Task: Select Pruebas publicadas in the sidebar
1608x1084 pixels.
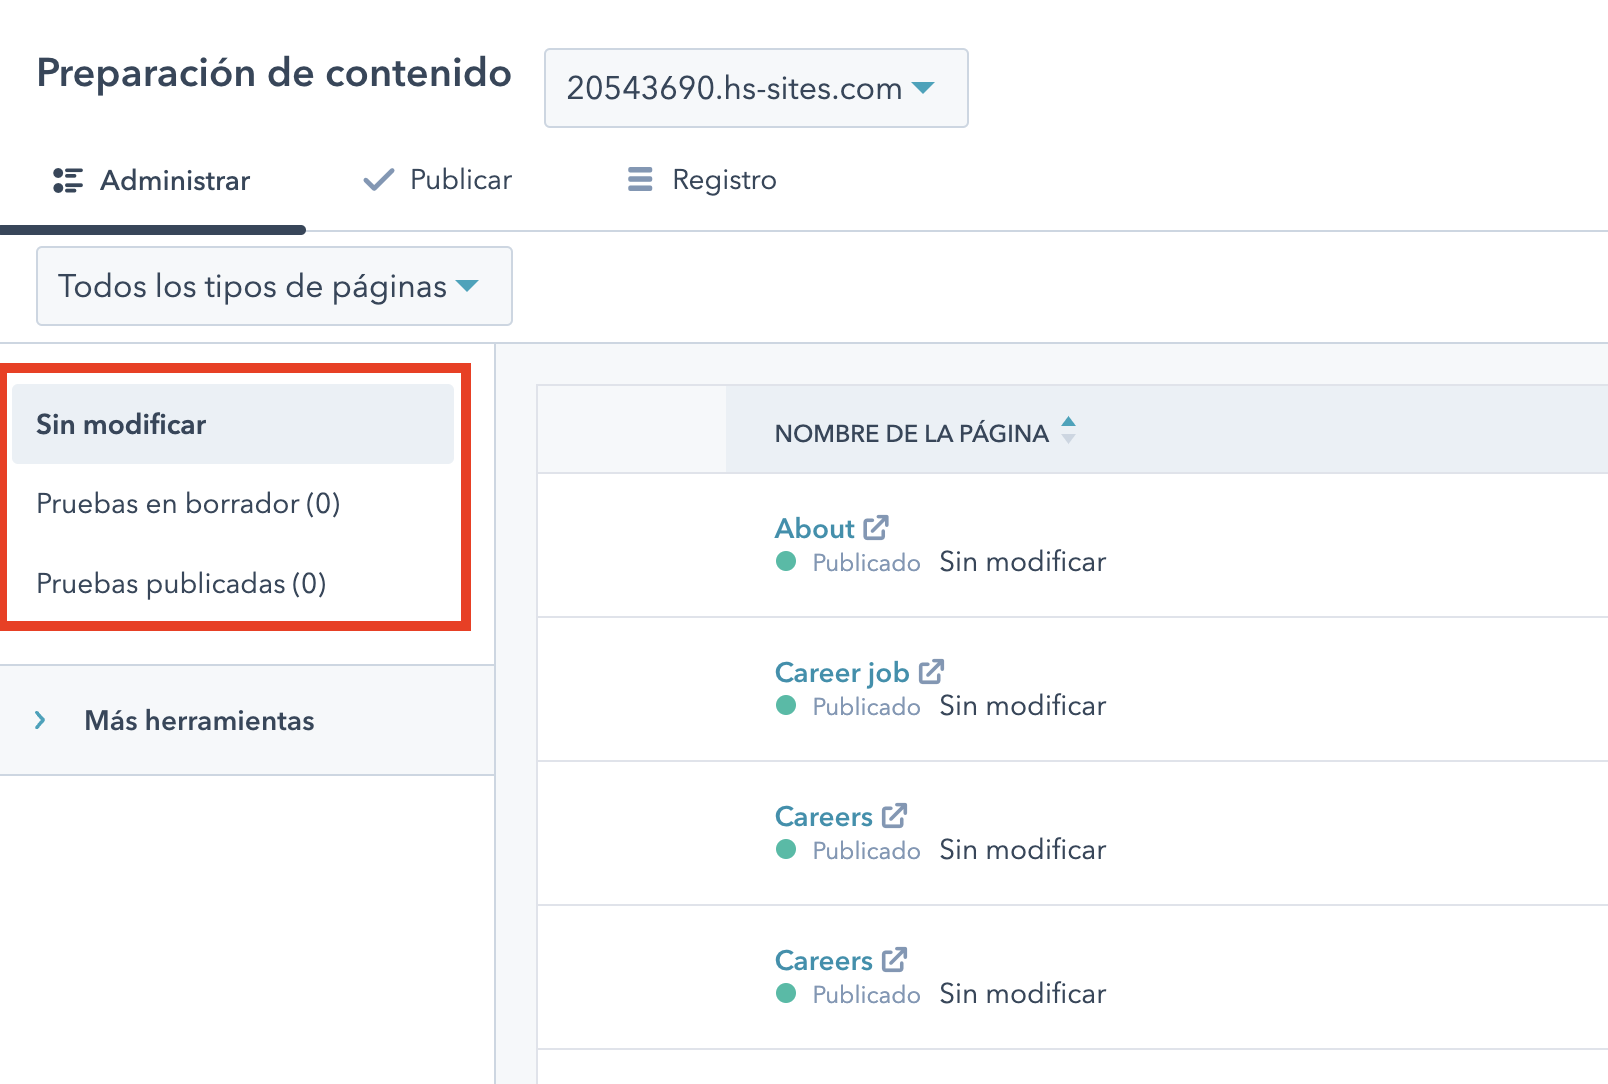Action: [x=180, y=583]
